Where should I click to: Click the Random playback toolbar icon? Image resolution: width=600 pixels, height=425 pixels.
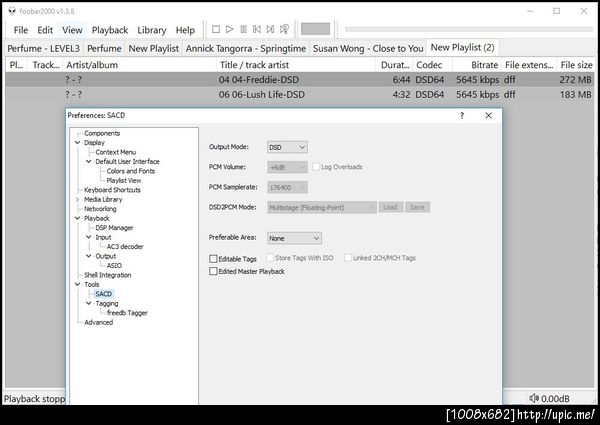point(284,29)
